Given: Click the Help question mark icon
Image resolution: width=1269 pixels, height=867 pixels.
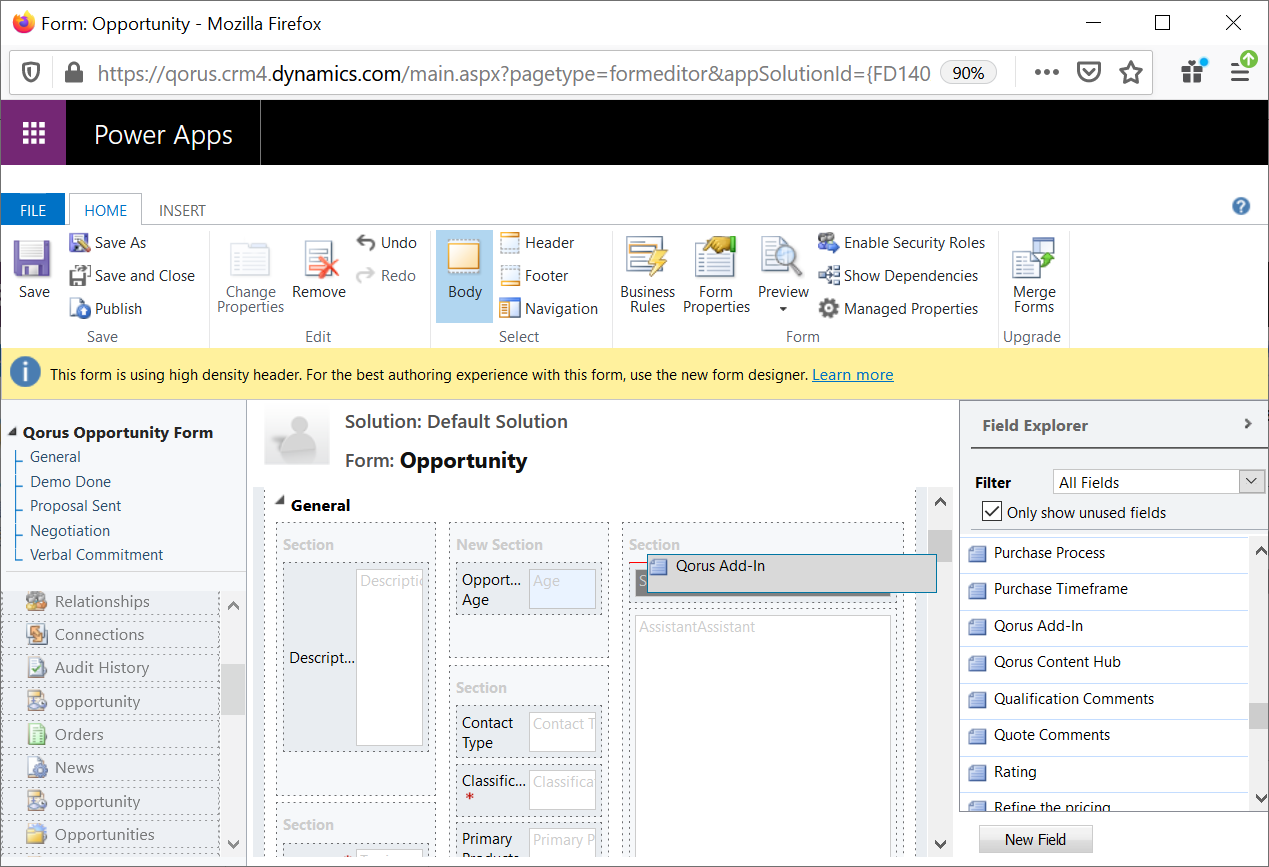Looking at the screenshot, I should click(1240, 207).
